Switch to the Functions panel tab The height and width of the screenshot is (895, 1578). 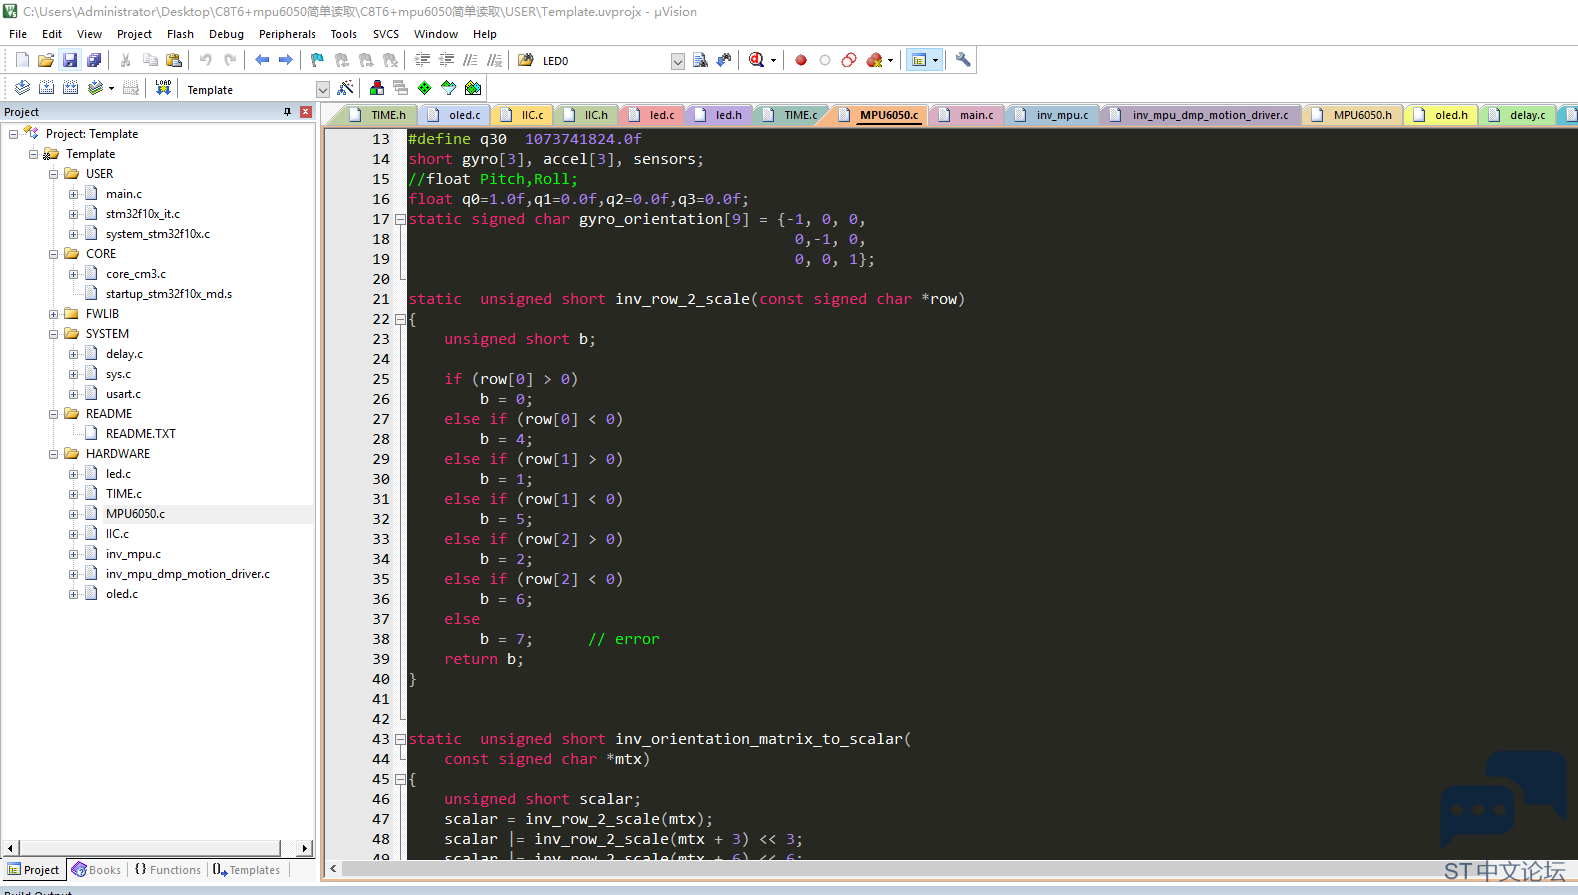click(x=167, y=870)
